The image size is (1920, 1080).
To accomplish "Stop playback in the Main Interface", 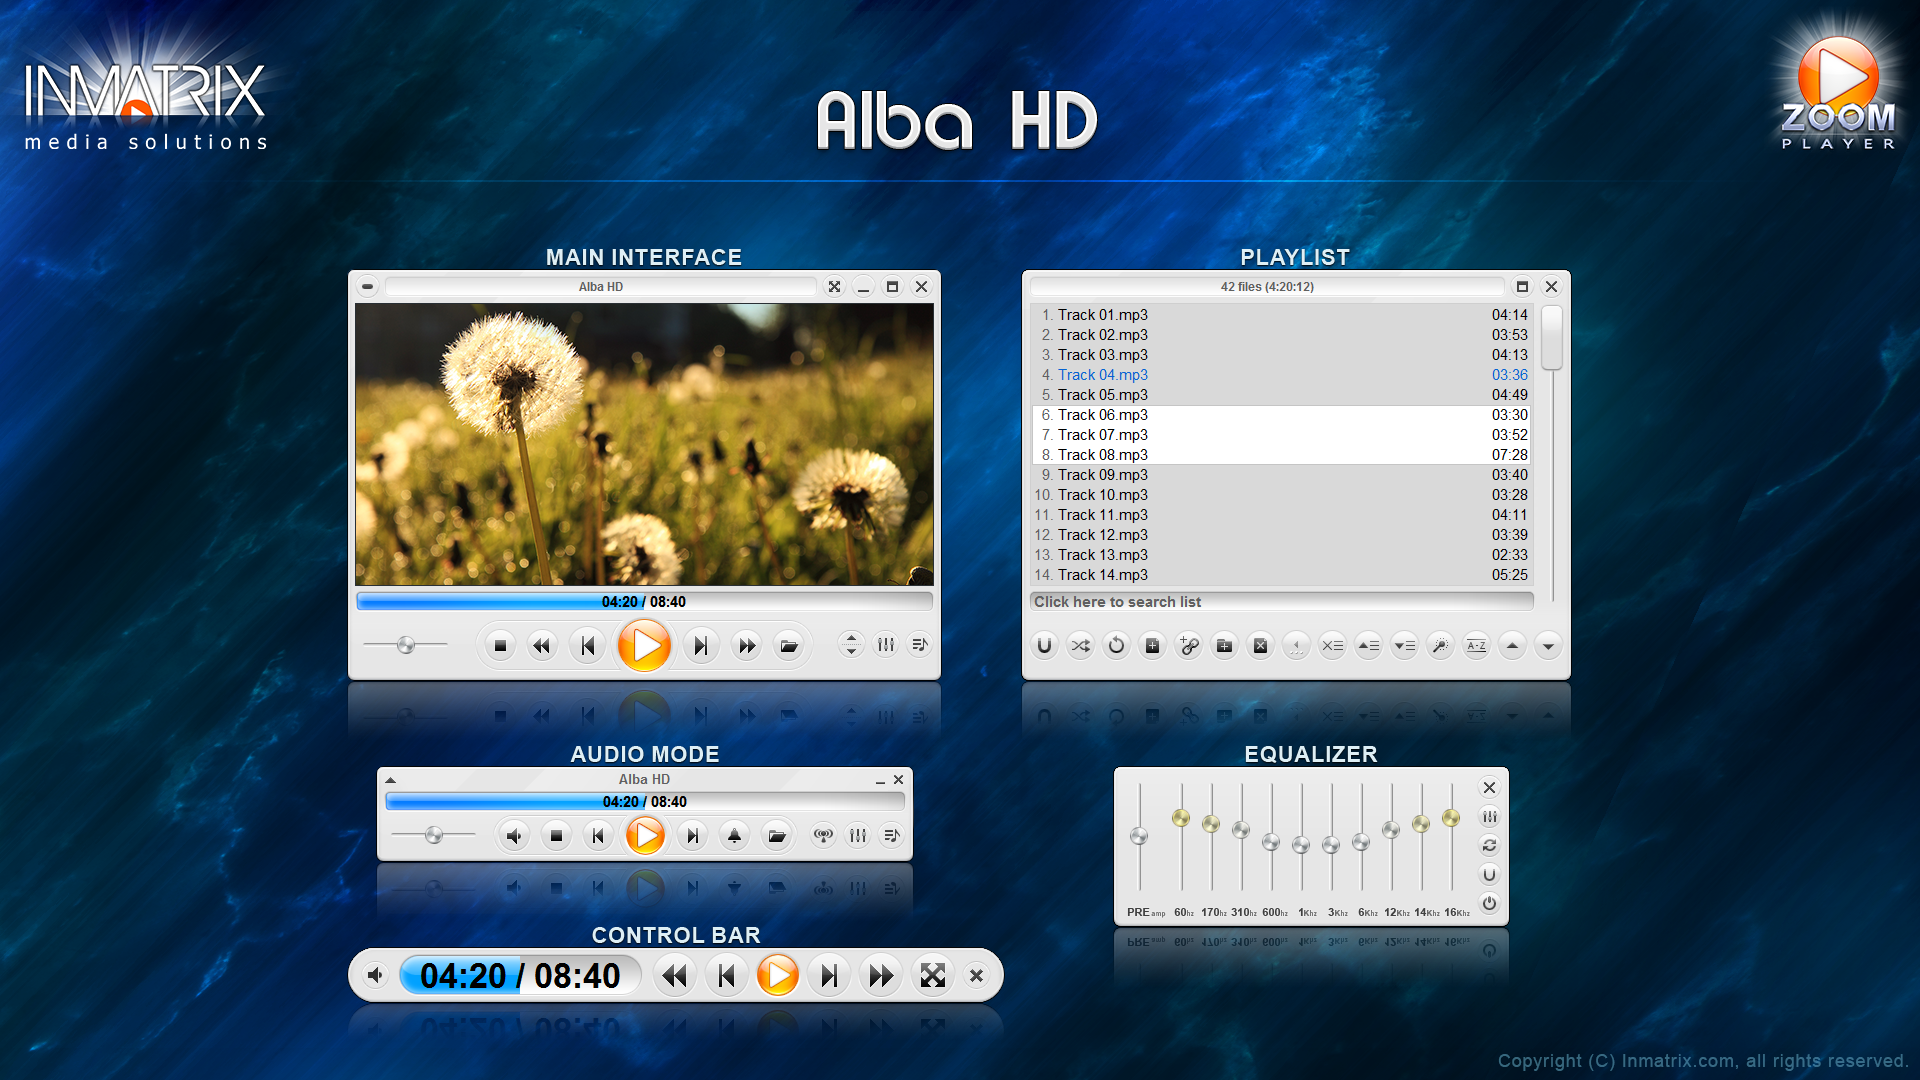I will [500, 646].
